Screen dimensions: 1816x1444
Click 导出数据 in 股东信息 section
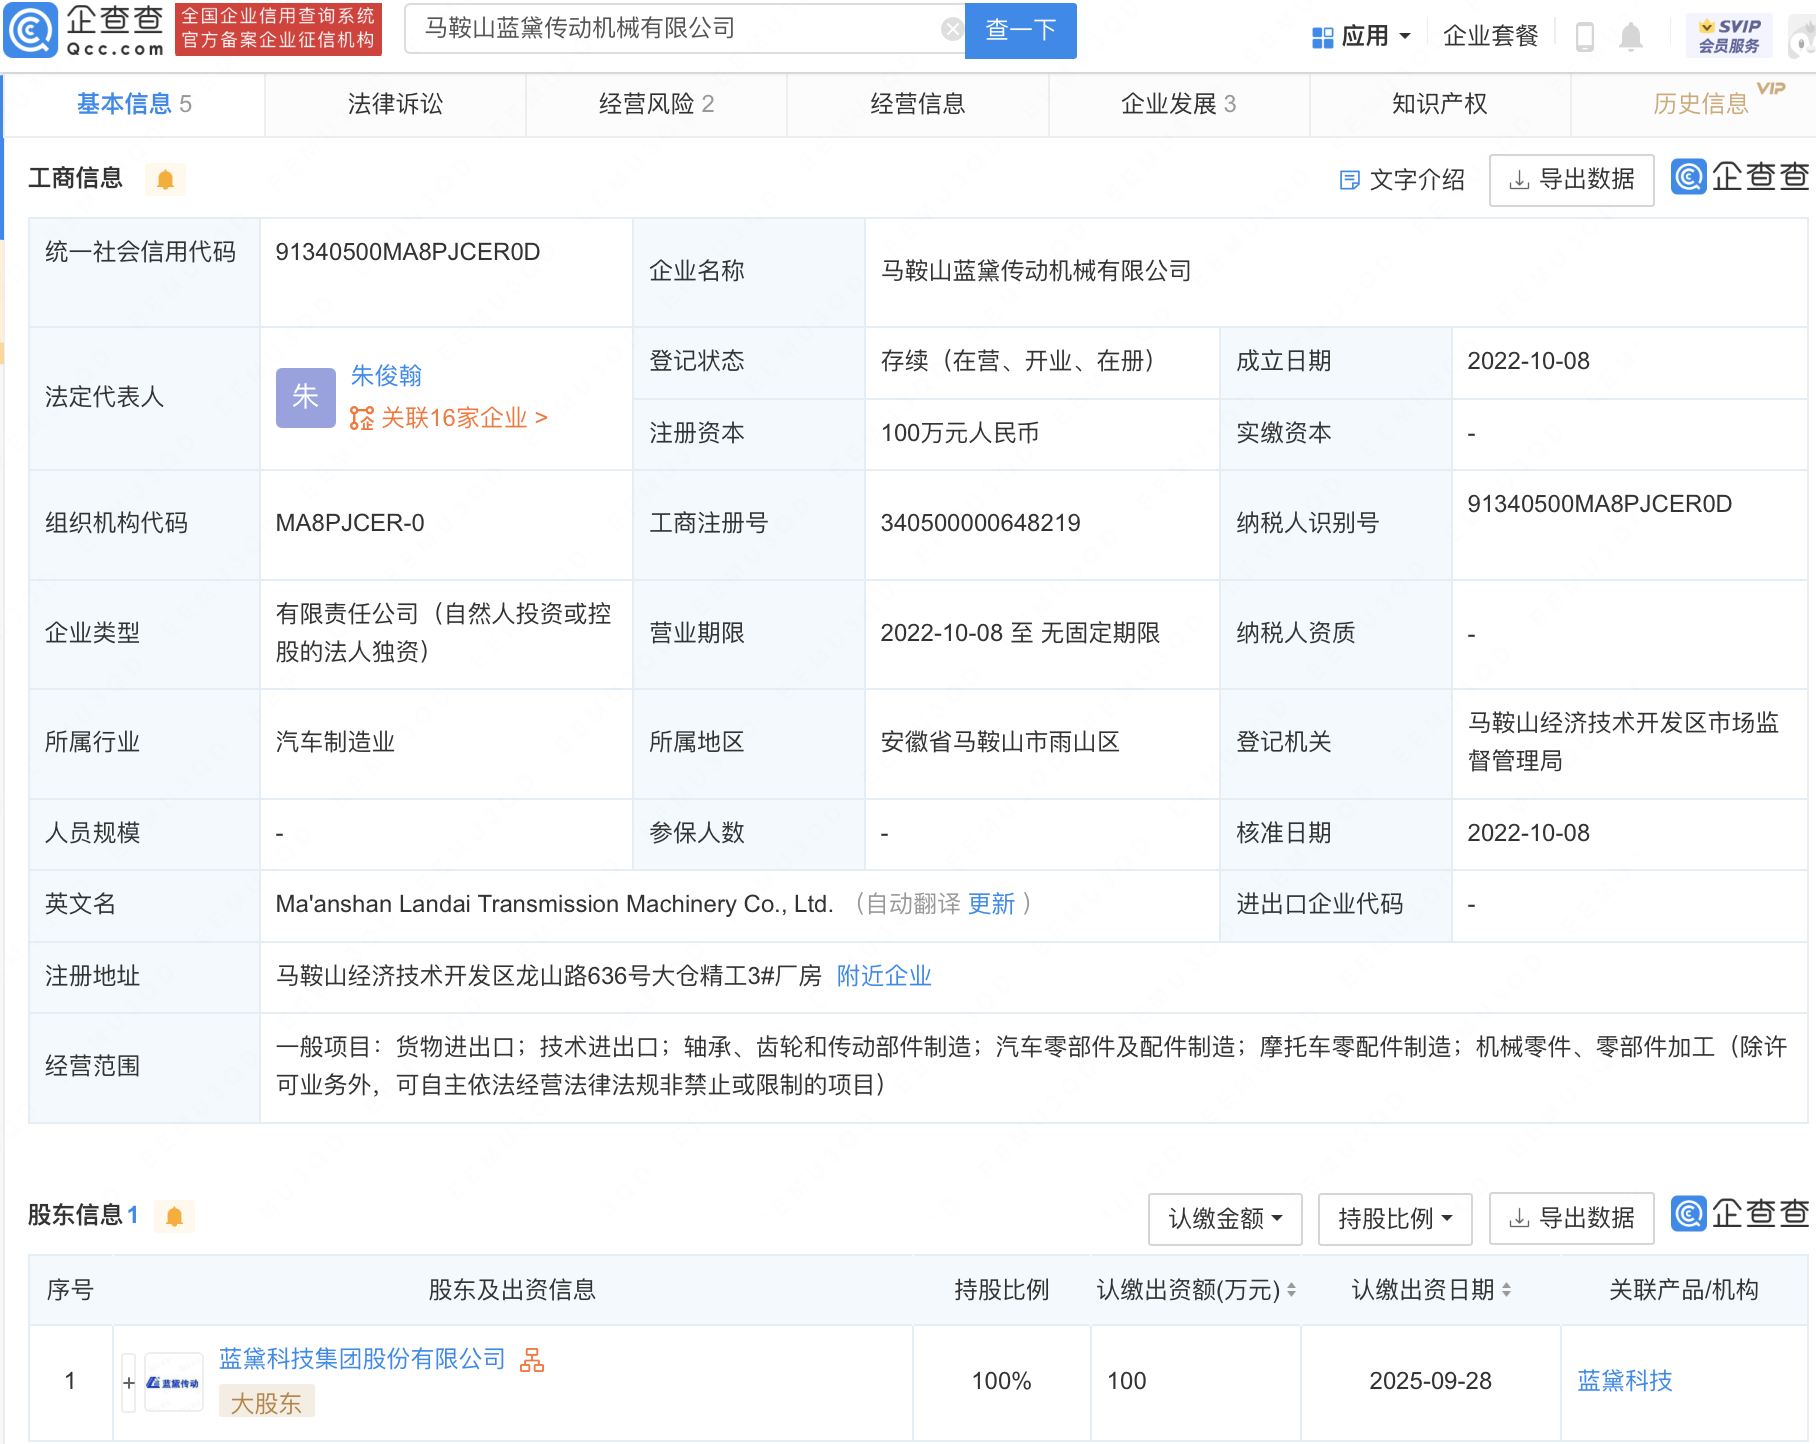click(x=1571, y=1218)
